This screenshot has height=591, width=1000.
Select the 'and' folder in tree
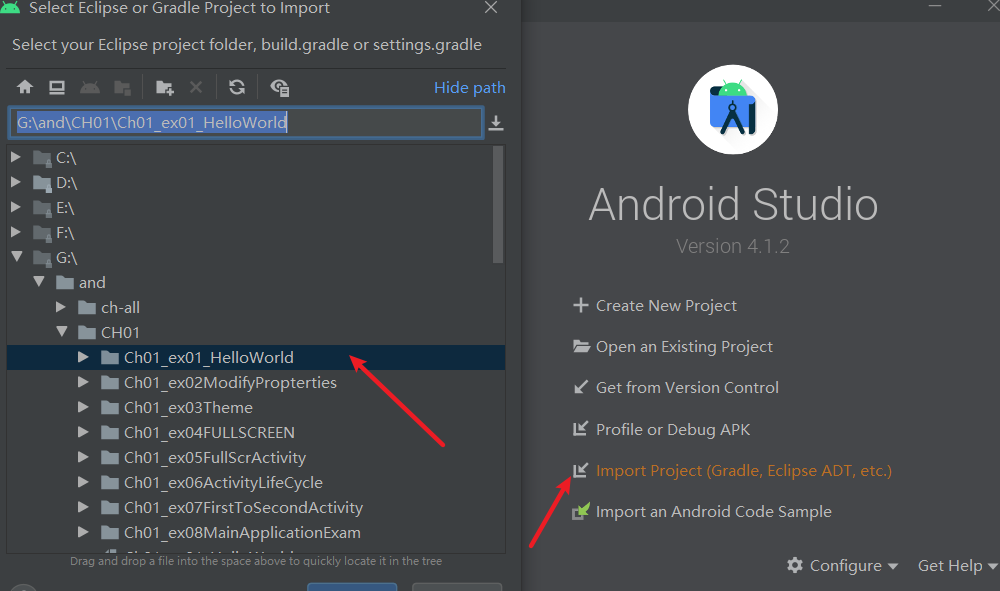click(x=92, y=282)
